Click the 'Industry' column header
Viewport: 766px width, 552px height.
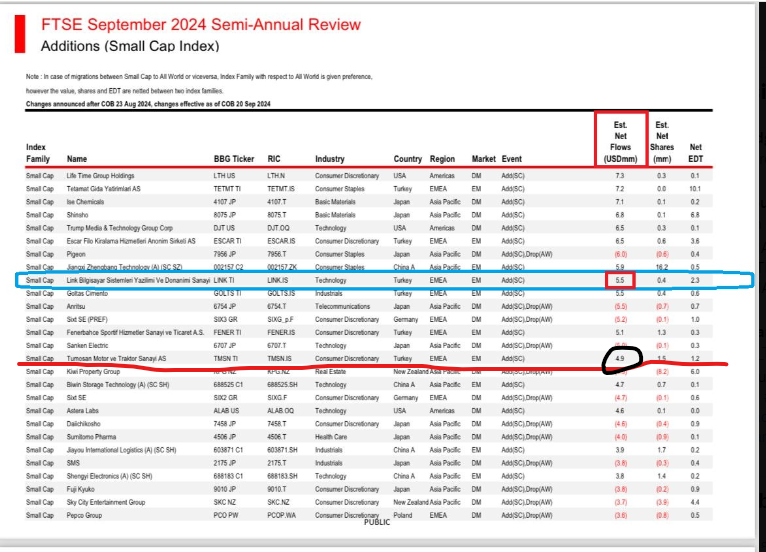[x=330, y=159]
